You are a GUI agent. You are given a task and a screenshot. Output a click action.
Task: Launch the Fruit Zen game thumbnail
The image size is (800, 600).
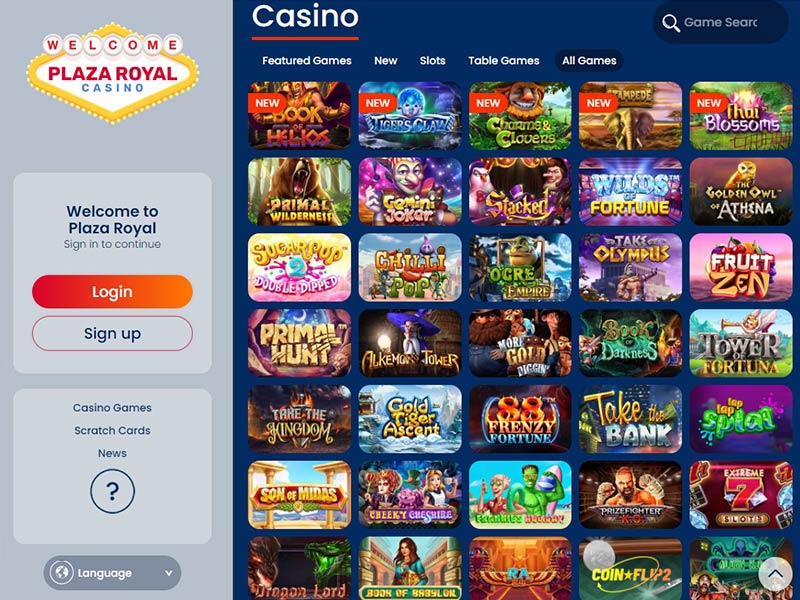pyautogui.click(x=741, y=267)
